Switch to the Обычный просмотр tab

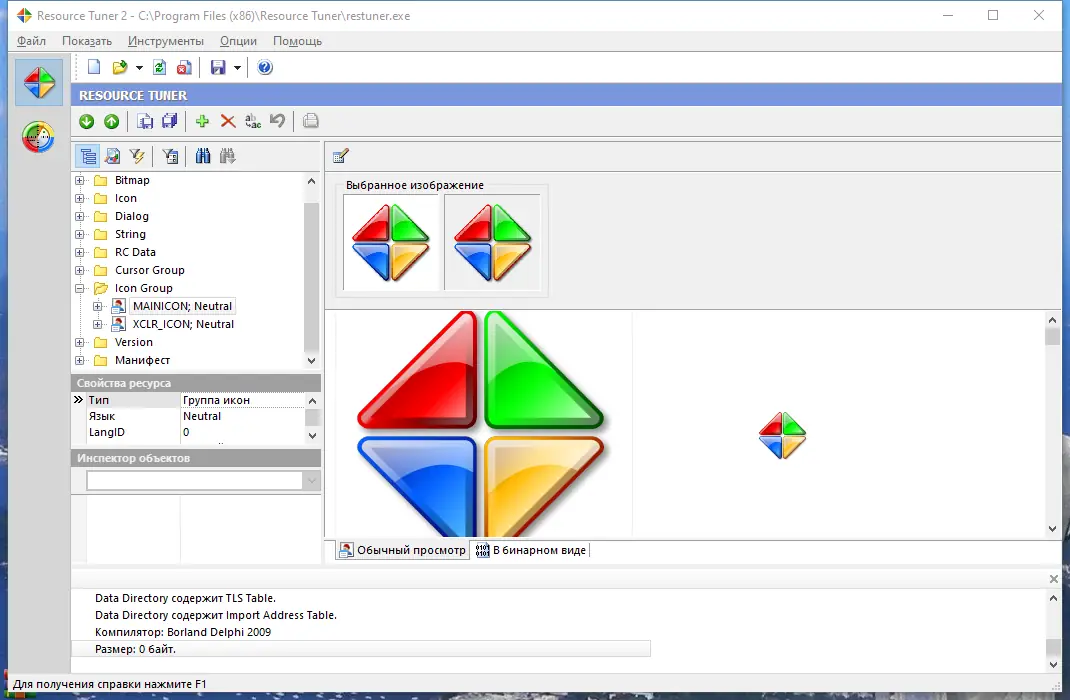[403, 550]
